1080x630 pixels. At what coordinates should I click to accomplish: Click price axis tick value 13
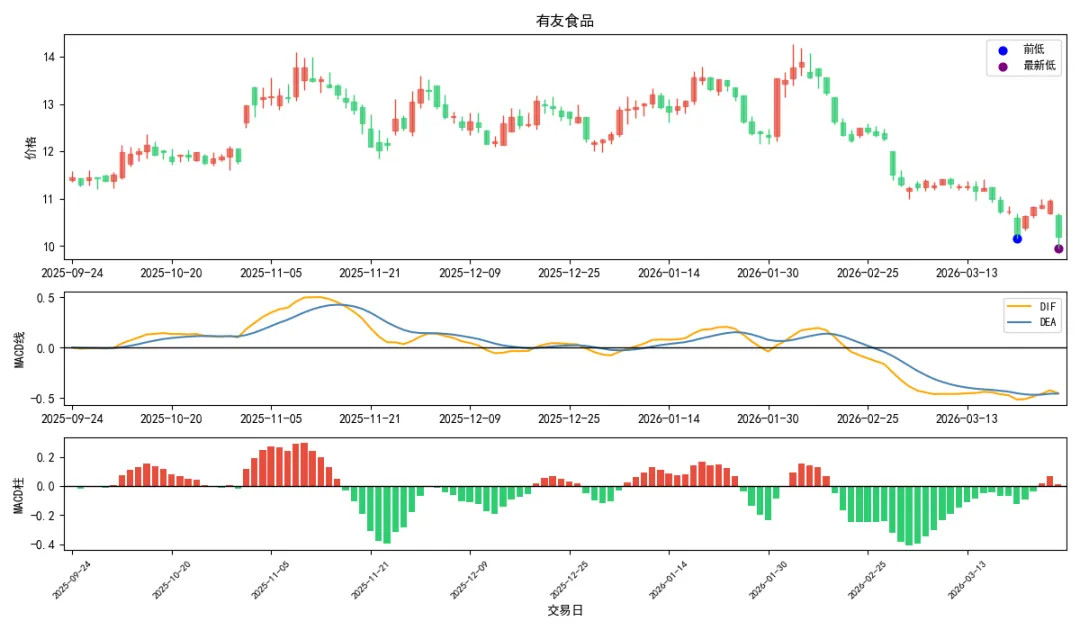[49, 105]
